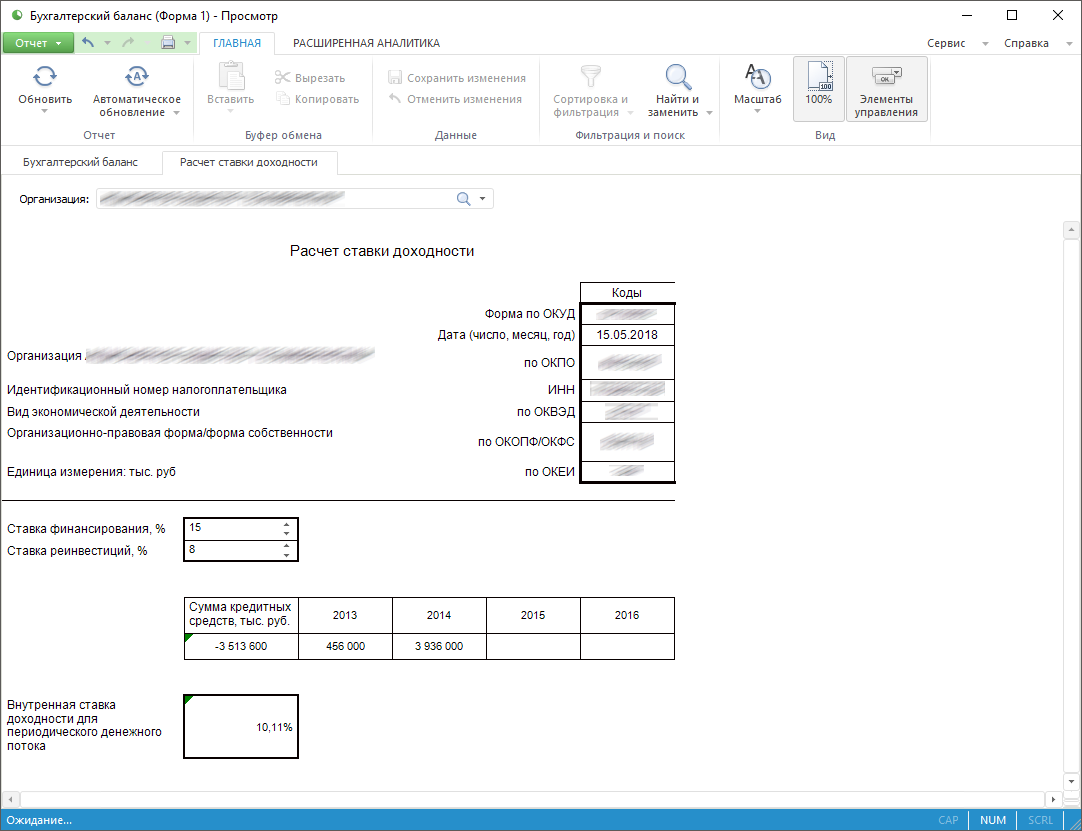Open the Сервис menu
The width and height of the screenshot is (1082, 831).
946,43
